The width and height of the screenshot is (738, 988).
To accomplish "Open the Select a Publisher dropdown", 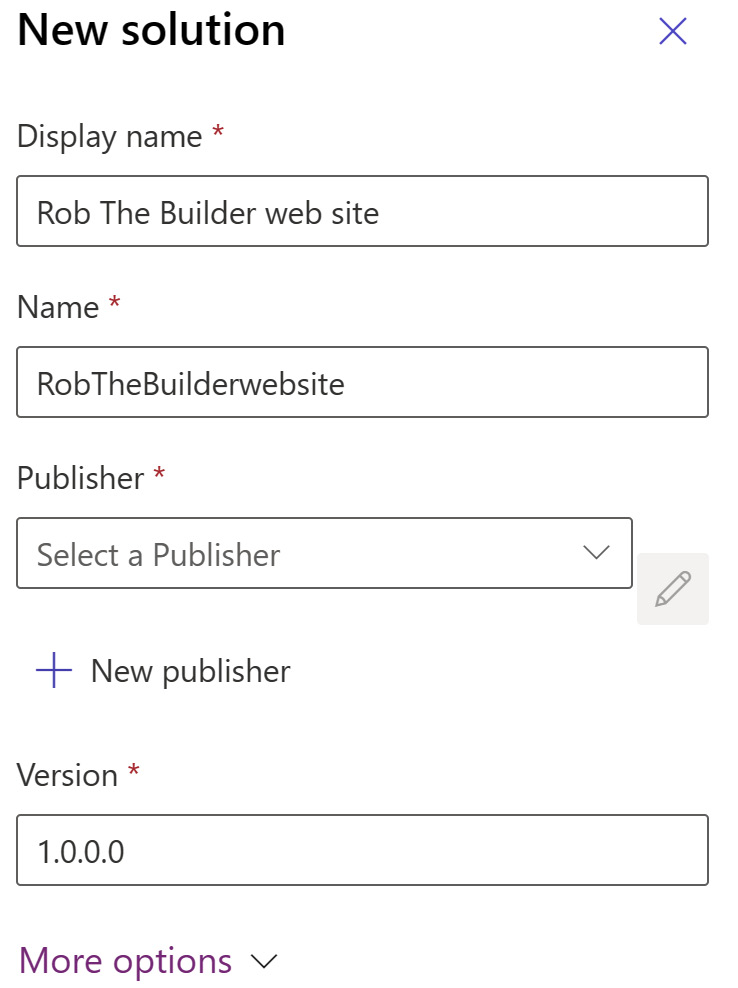I will click(x=324, y=553).
